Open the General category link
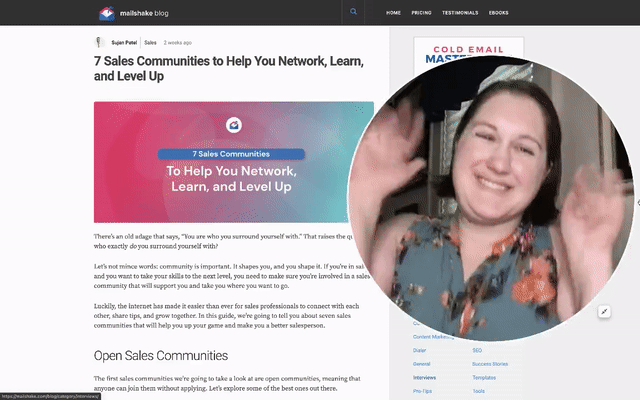640x400 pixels. pos(421,364)
